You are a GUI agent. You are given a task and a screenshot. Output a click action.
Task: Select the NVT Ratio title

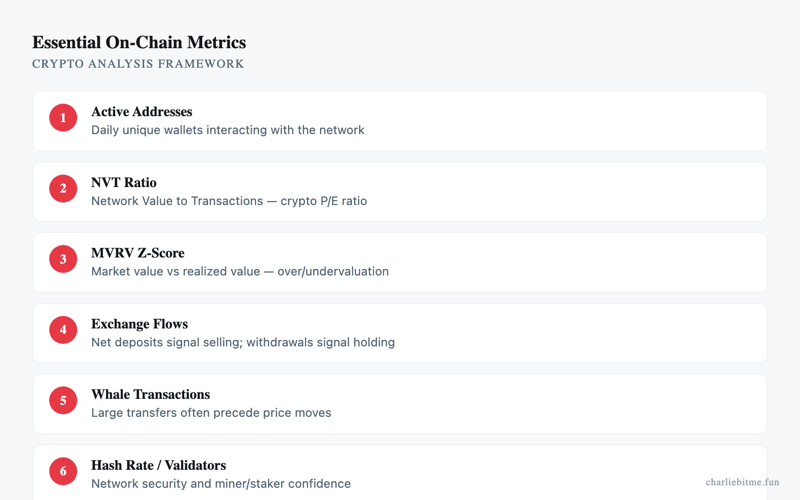coord(124,182)
